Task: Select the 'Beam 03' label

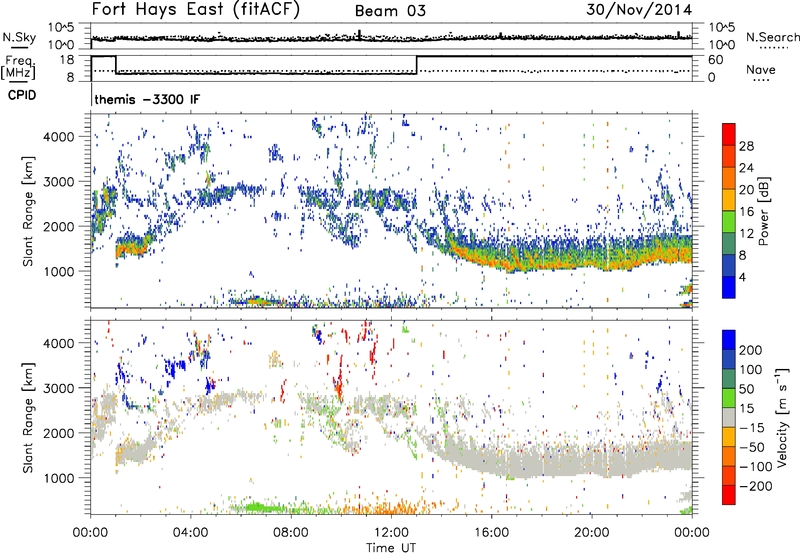Action: point(390,11)
